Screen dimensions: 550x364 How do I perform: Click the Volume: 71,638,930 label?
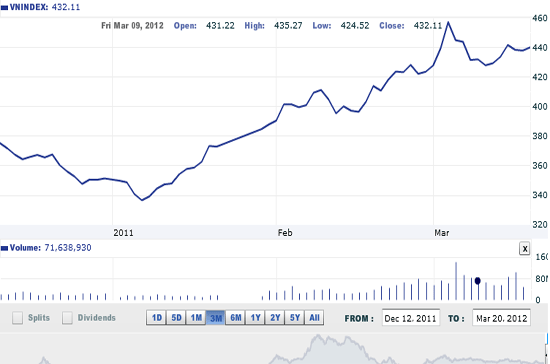[x=51, y=248]
